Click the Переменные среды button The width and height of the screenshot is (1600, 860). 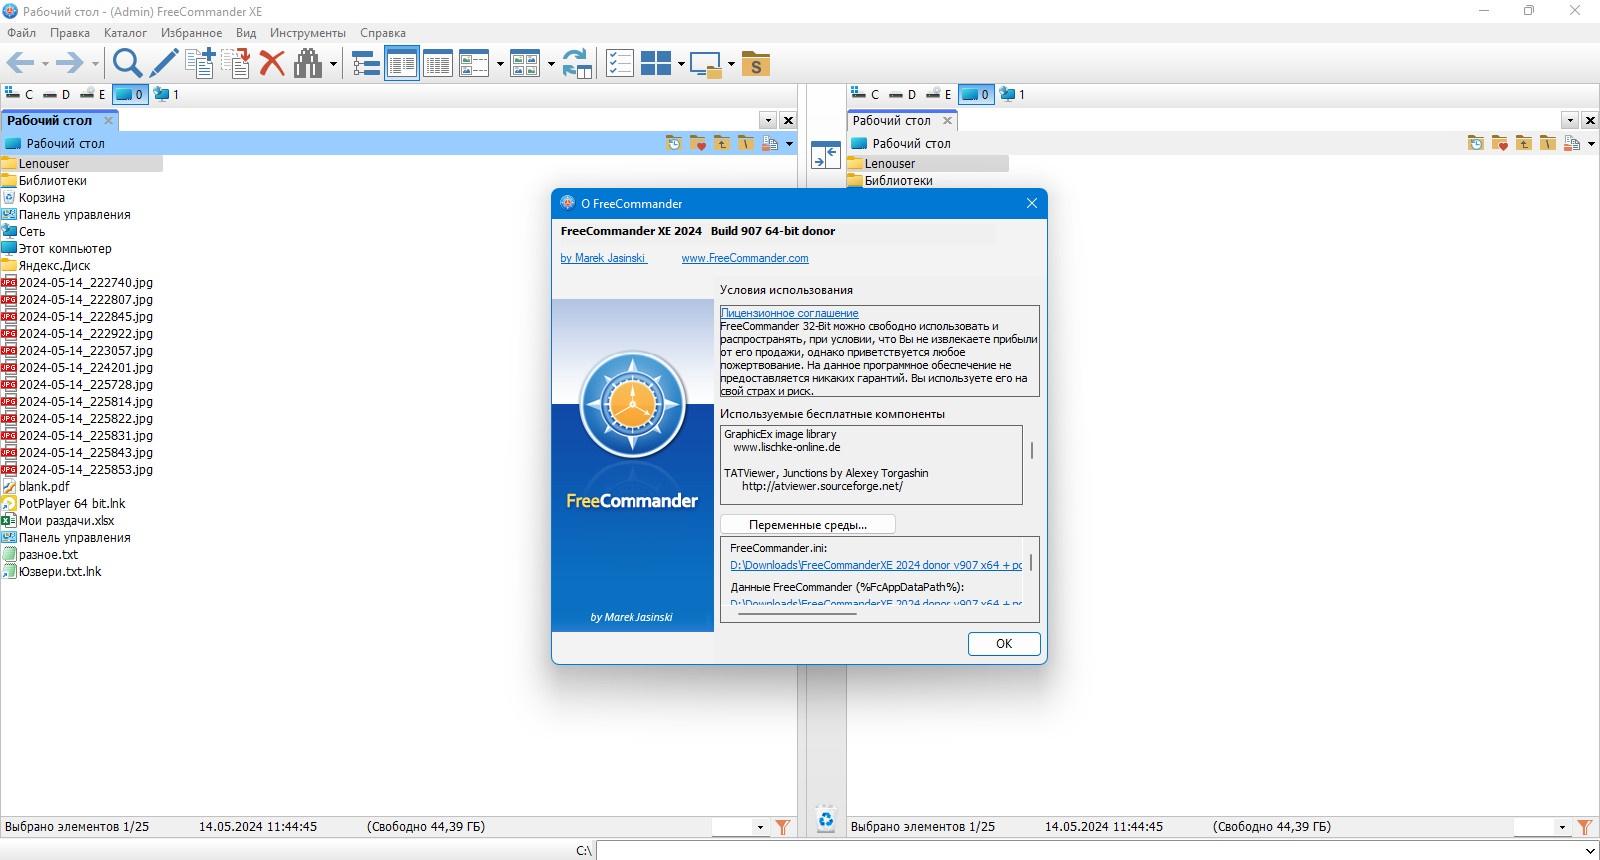click(808, 525)
